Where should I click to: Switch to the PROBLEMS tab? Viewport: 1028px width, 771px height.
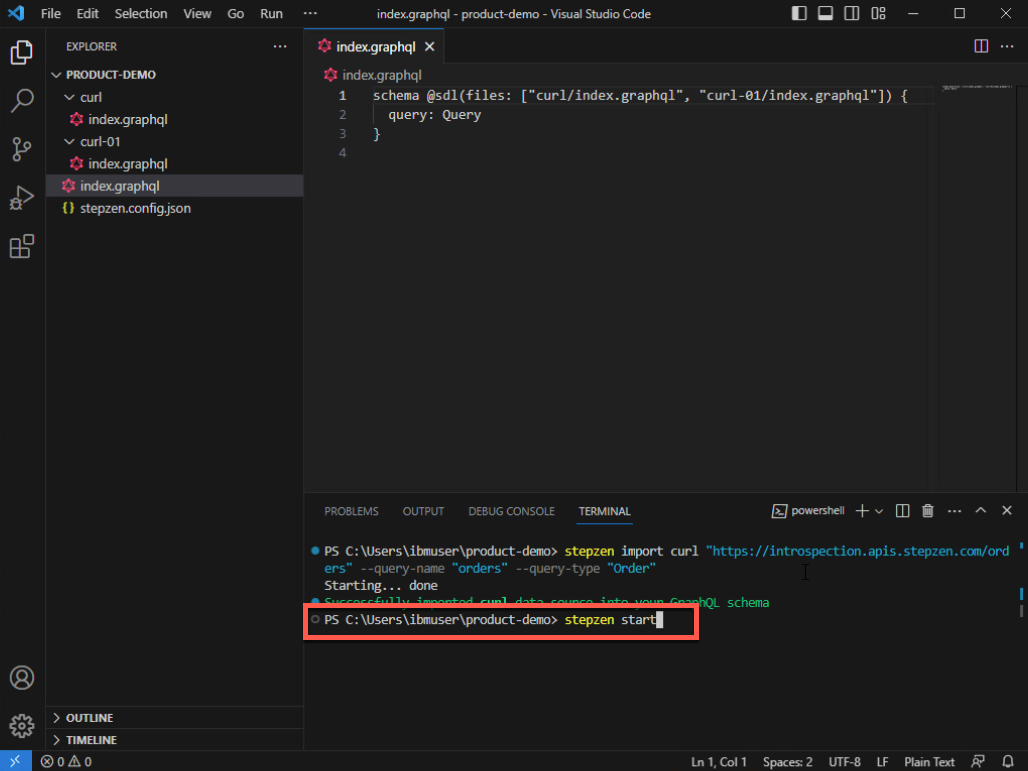tap(351, 511)
